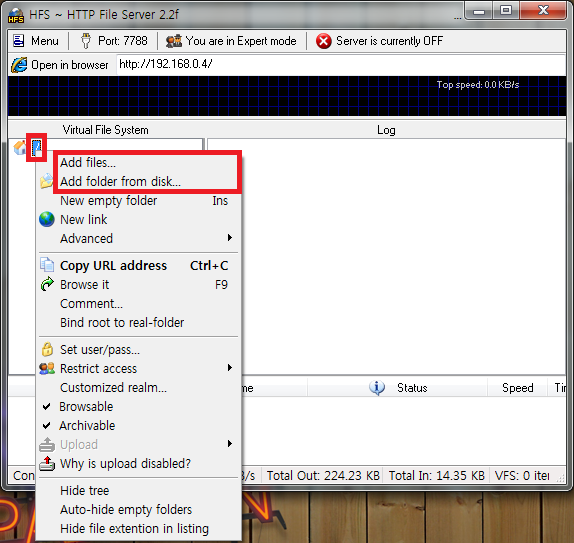The height and width of the screenshot is (543, 574).
Task: Expand the Advanced submenu
Action: click(139, 239)
